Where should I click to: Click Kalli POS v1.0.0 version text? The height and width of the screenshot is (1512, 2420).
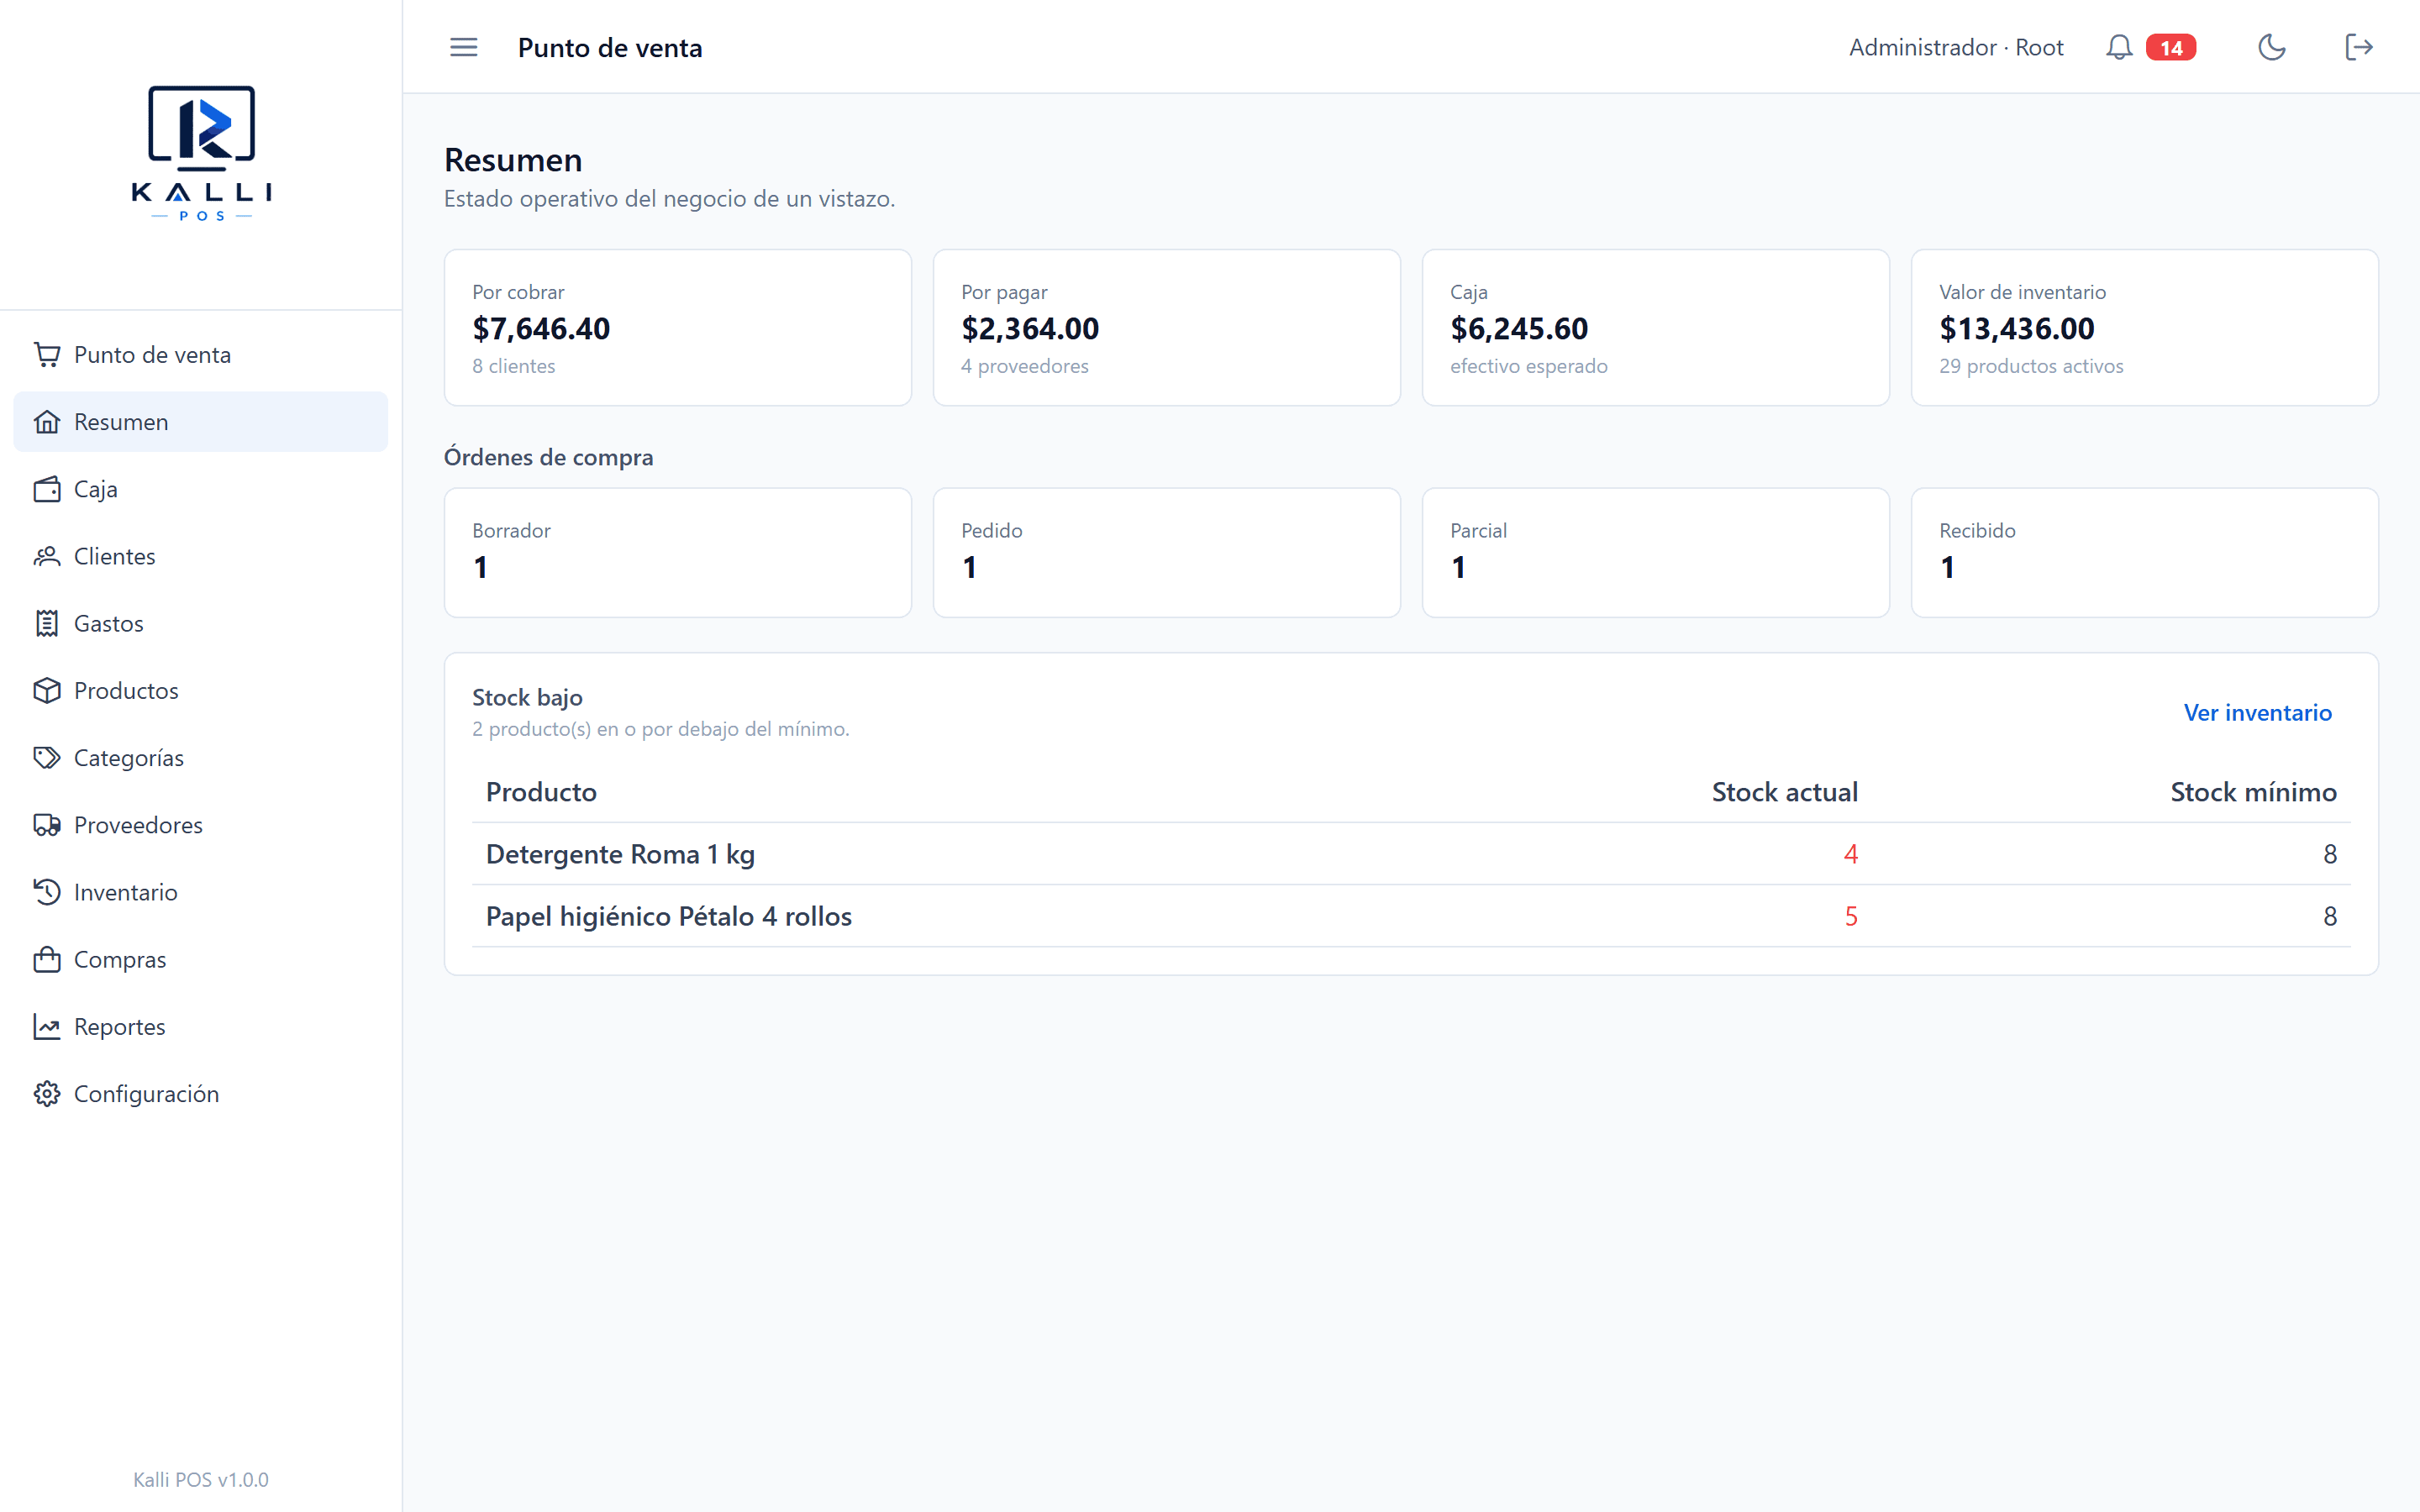pyautogui.click(x=201, y=1479)
